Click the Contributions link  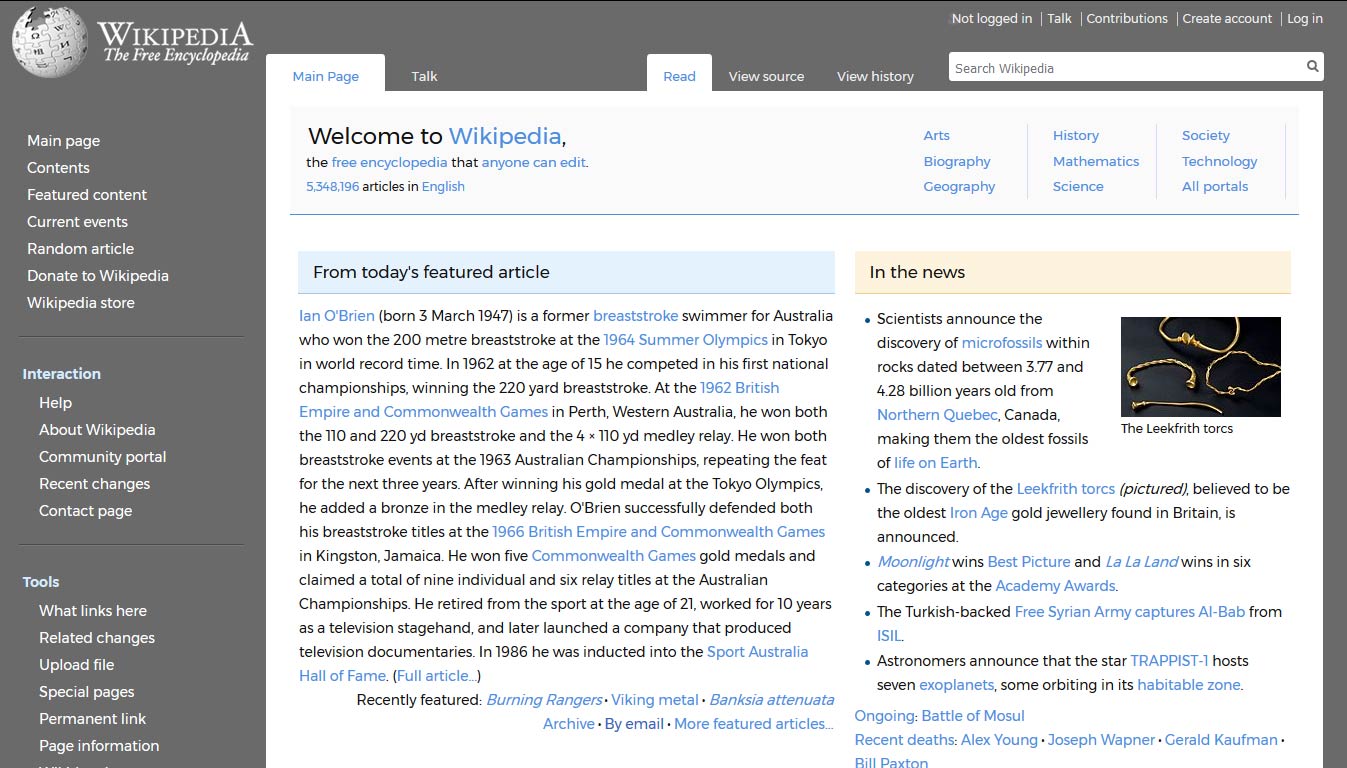(1126, 18)
